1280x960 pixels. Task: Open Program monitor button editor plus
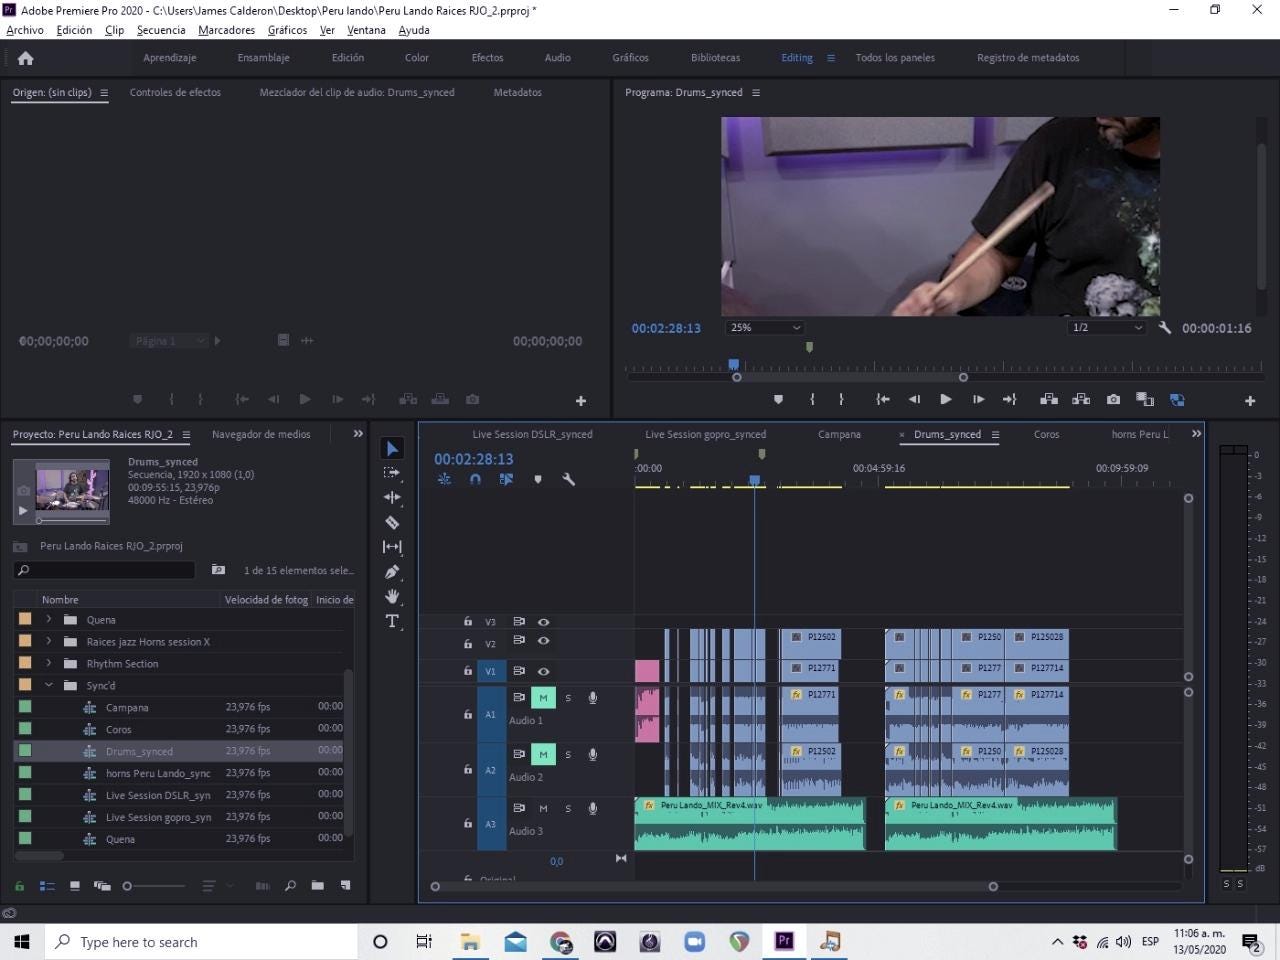click(1250, 400)
